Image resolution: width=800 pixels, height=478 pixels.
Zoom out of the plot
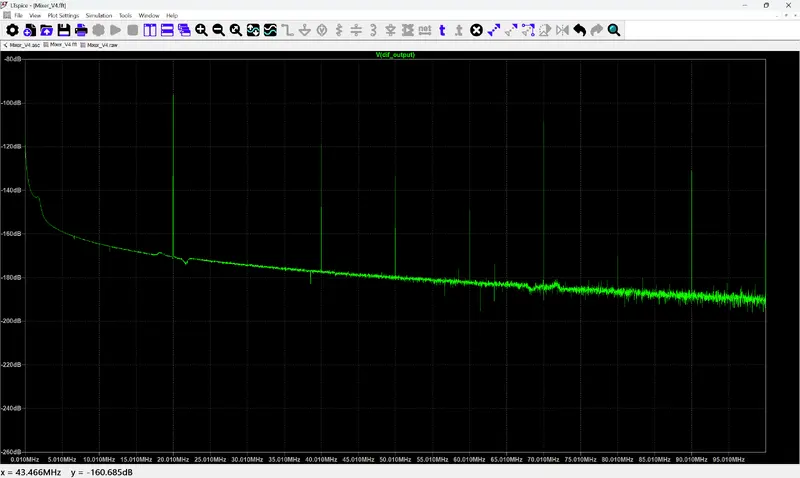218,30
